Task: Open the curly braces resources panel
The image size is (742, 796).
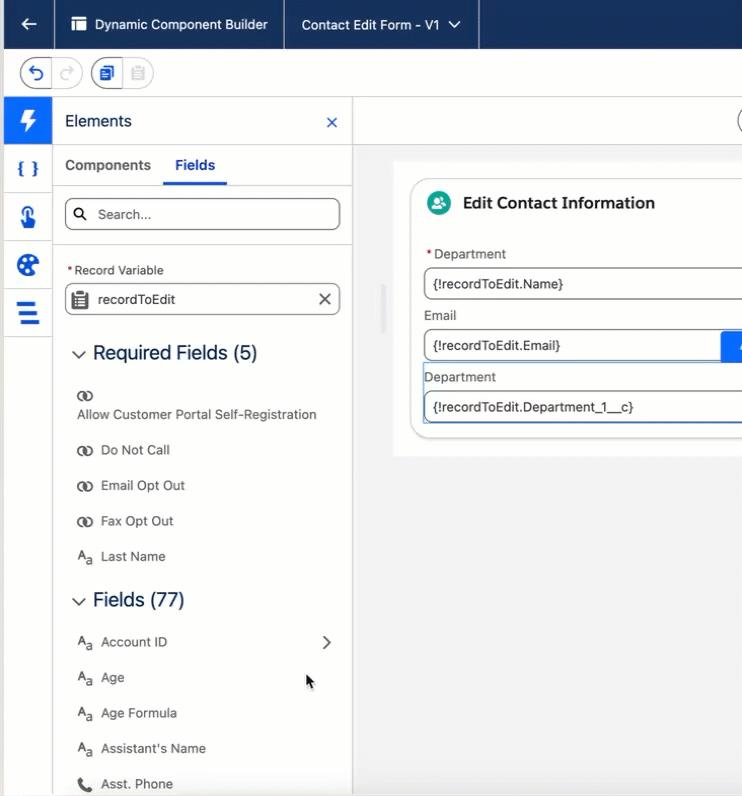Action: [x=28, y=169]
